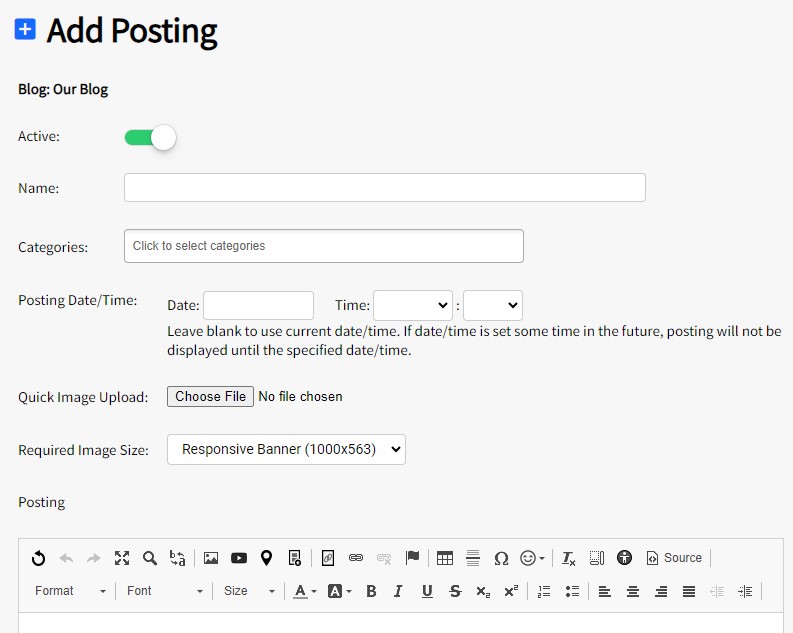
Task: Click the blue plus icon beside Add Posting
Action: pos(25,29)
